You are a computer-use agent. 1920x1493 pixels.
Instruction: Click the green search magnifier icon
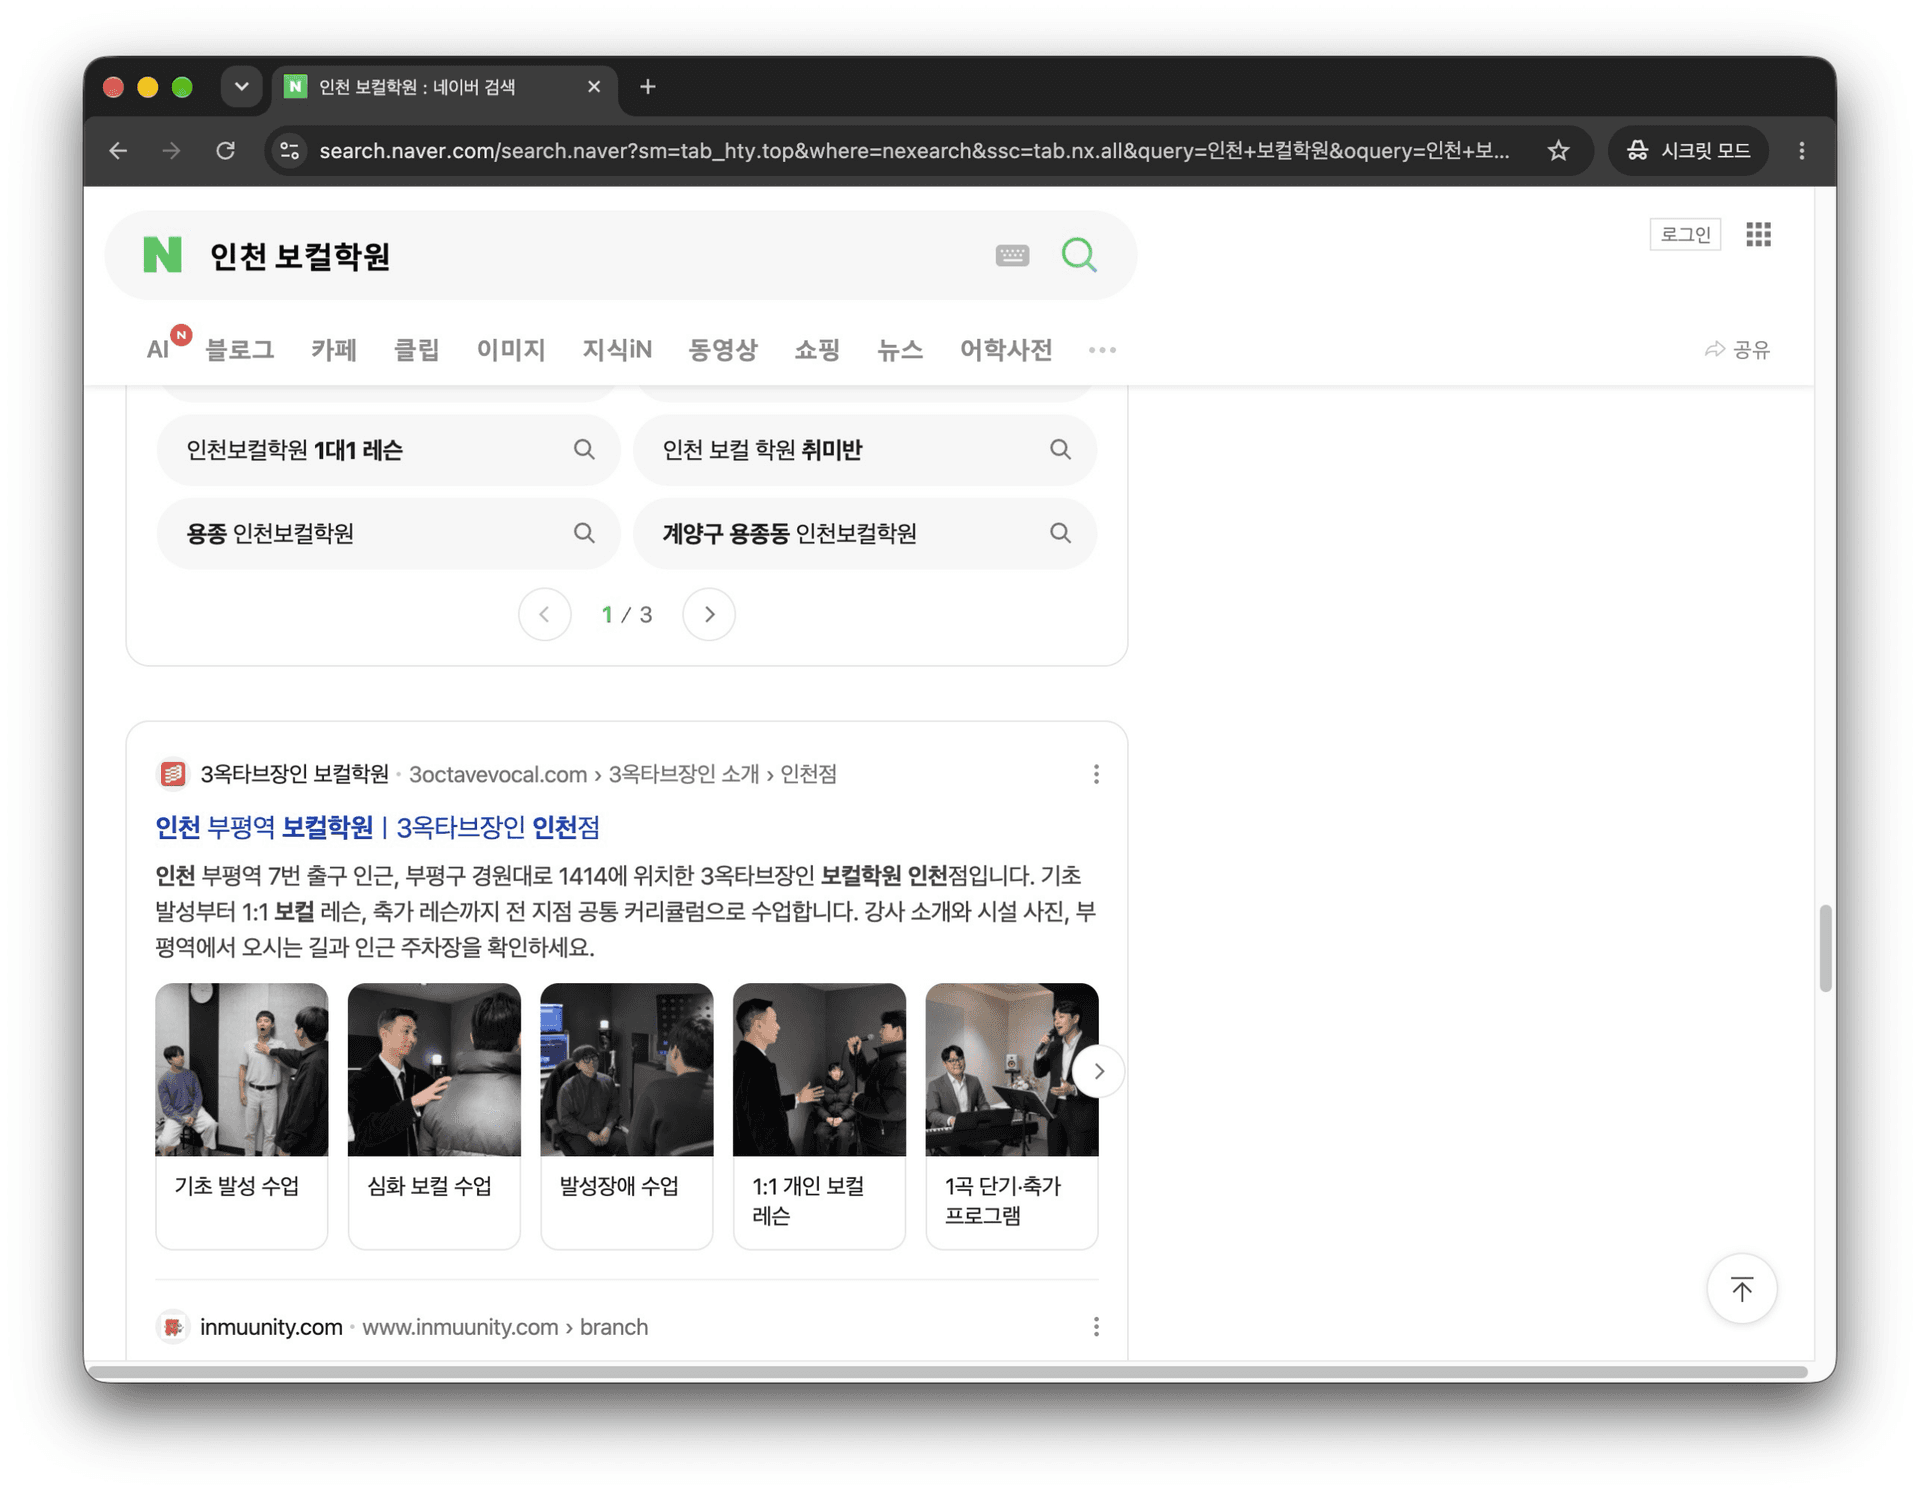pyautogui.click(x=1079, y=255)
